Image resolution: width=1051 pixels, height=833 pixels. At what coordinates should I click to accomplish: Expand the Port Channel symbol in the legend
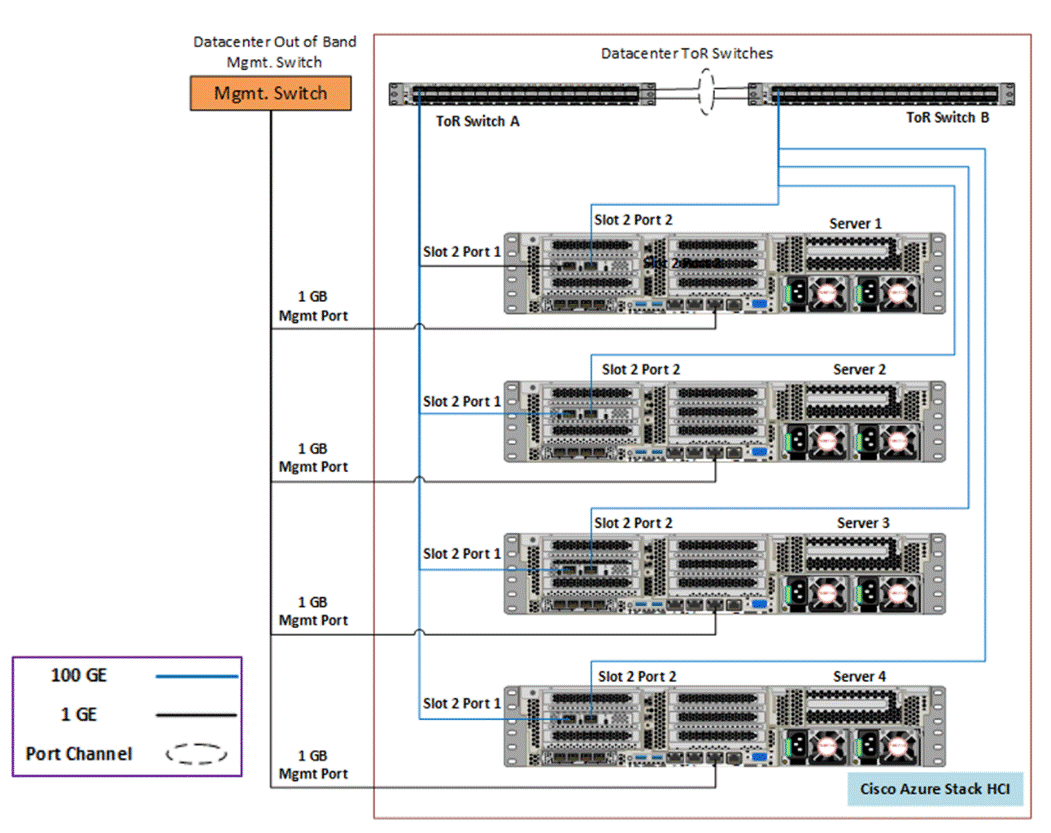point(198,754)
